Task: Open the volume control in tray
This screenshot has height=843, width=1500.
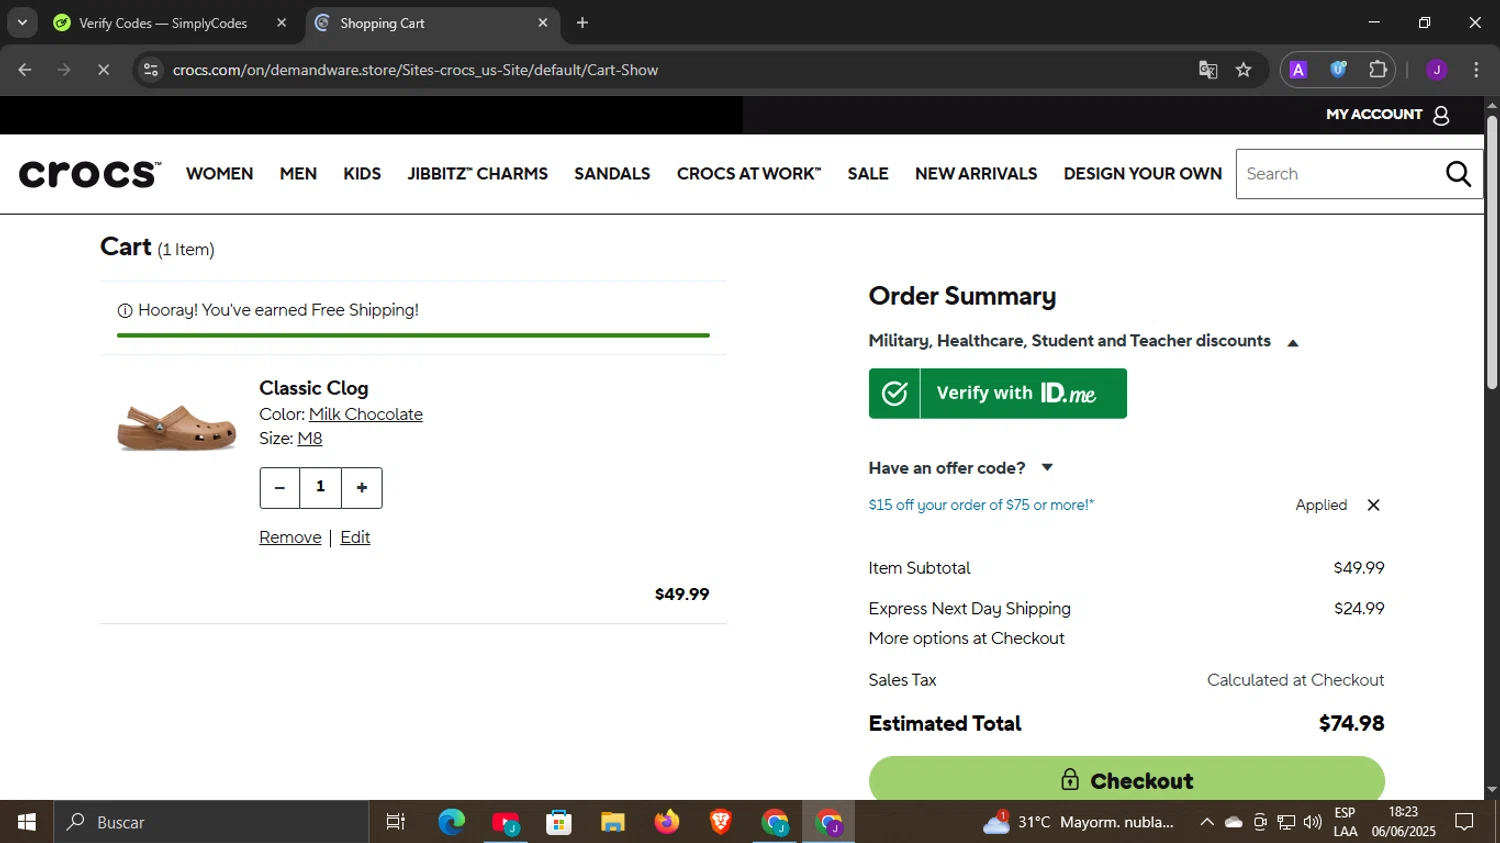Action: (1312, 822)
